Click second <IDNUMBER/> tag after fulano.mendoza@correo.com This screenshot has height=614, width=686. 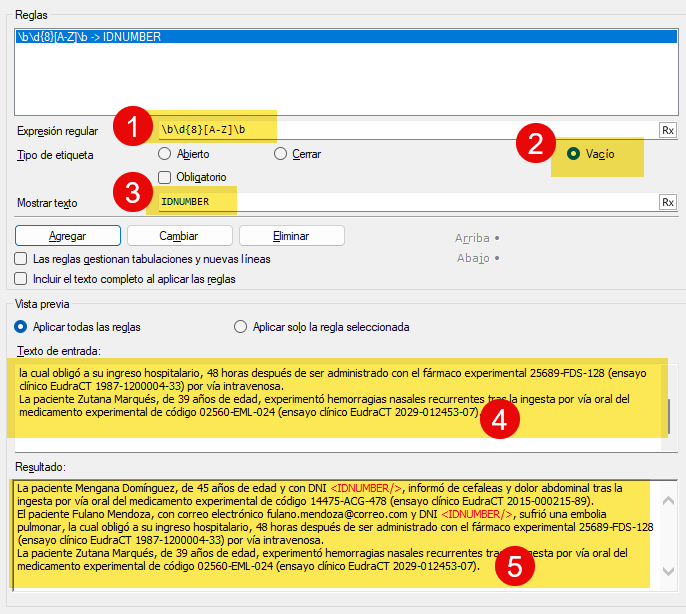coord(477,514)
